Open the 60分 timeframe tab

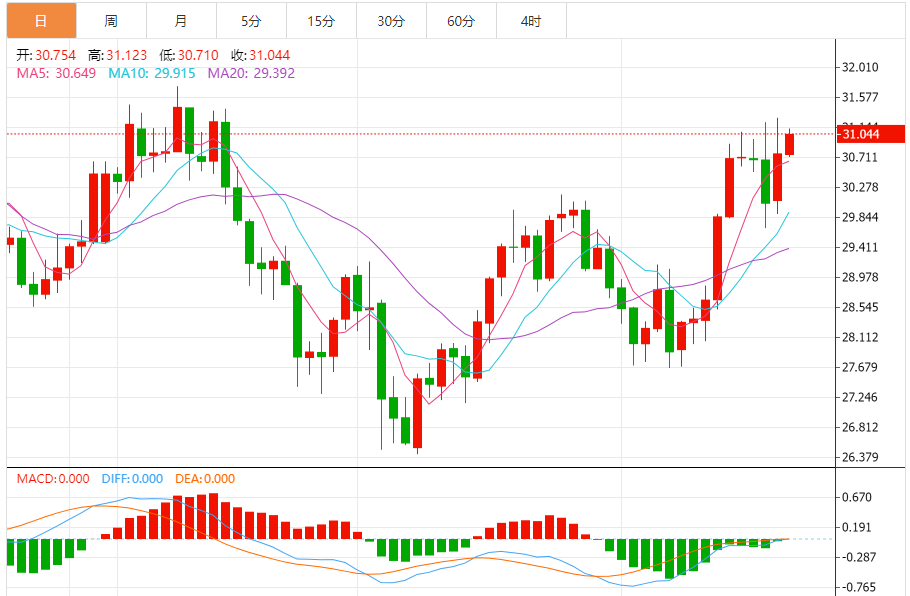461,21
